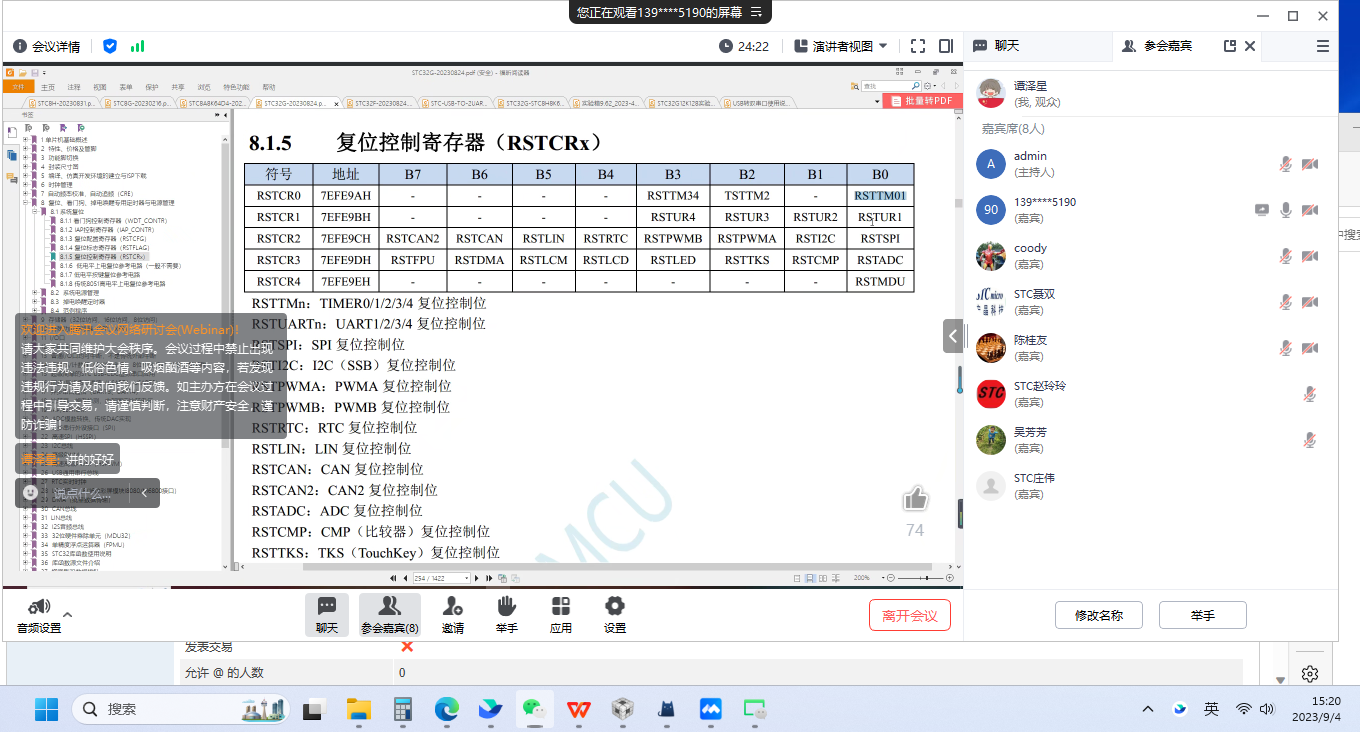Open the 文件 menu in the PDF reader
The width and height of the screenshot is (1360, 732).
tap(17, 87)
